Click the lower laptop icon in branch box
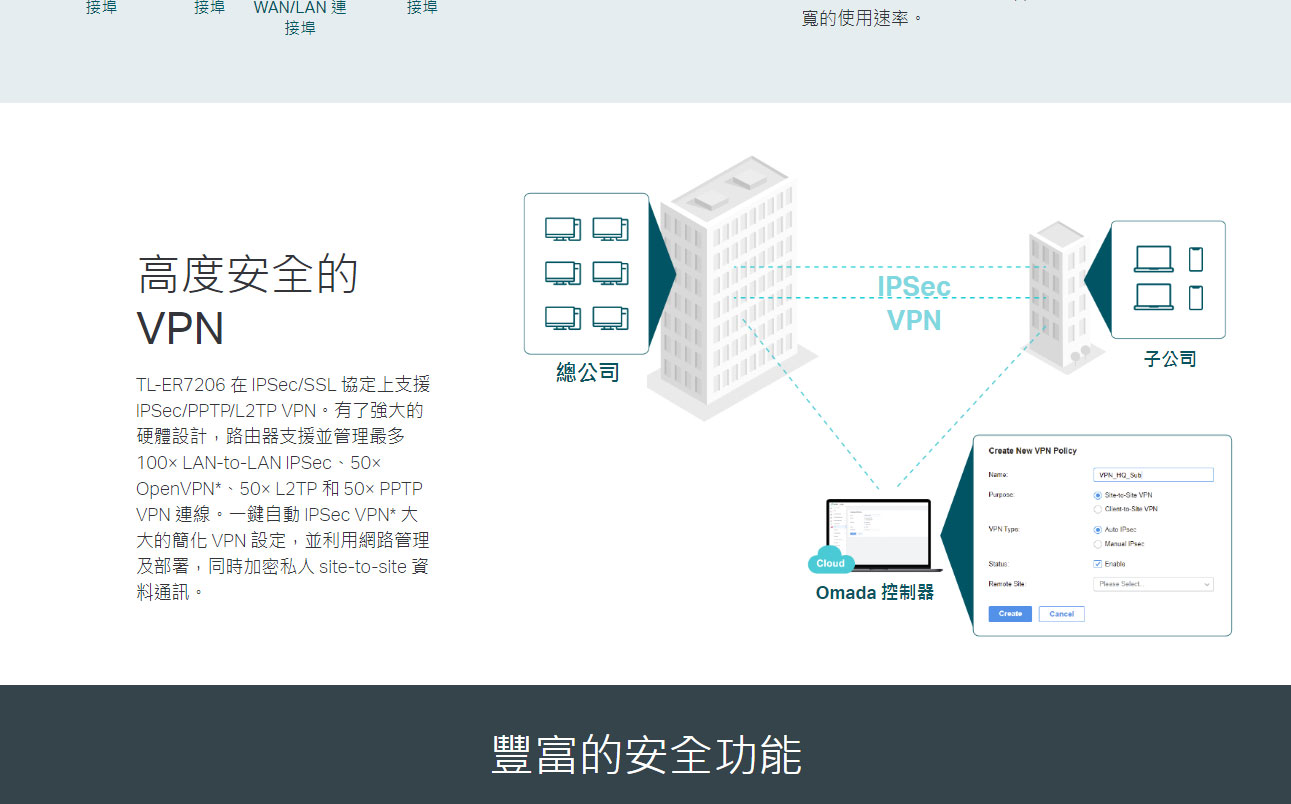The width and height of the screenshot is (1291, 804). pyautogui.click(x=1154, y=297)
